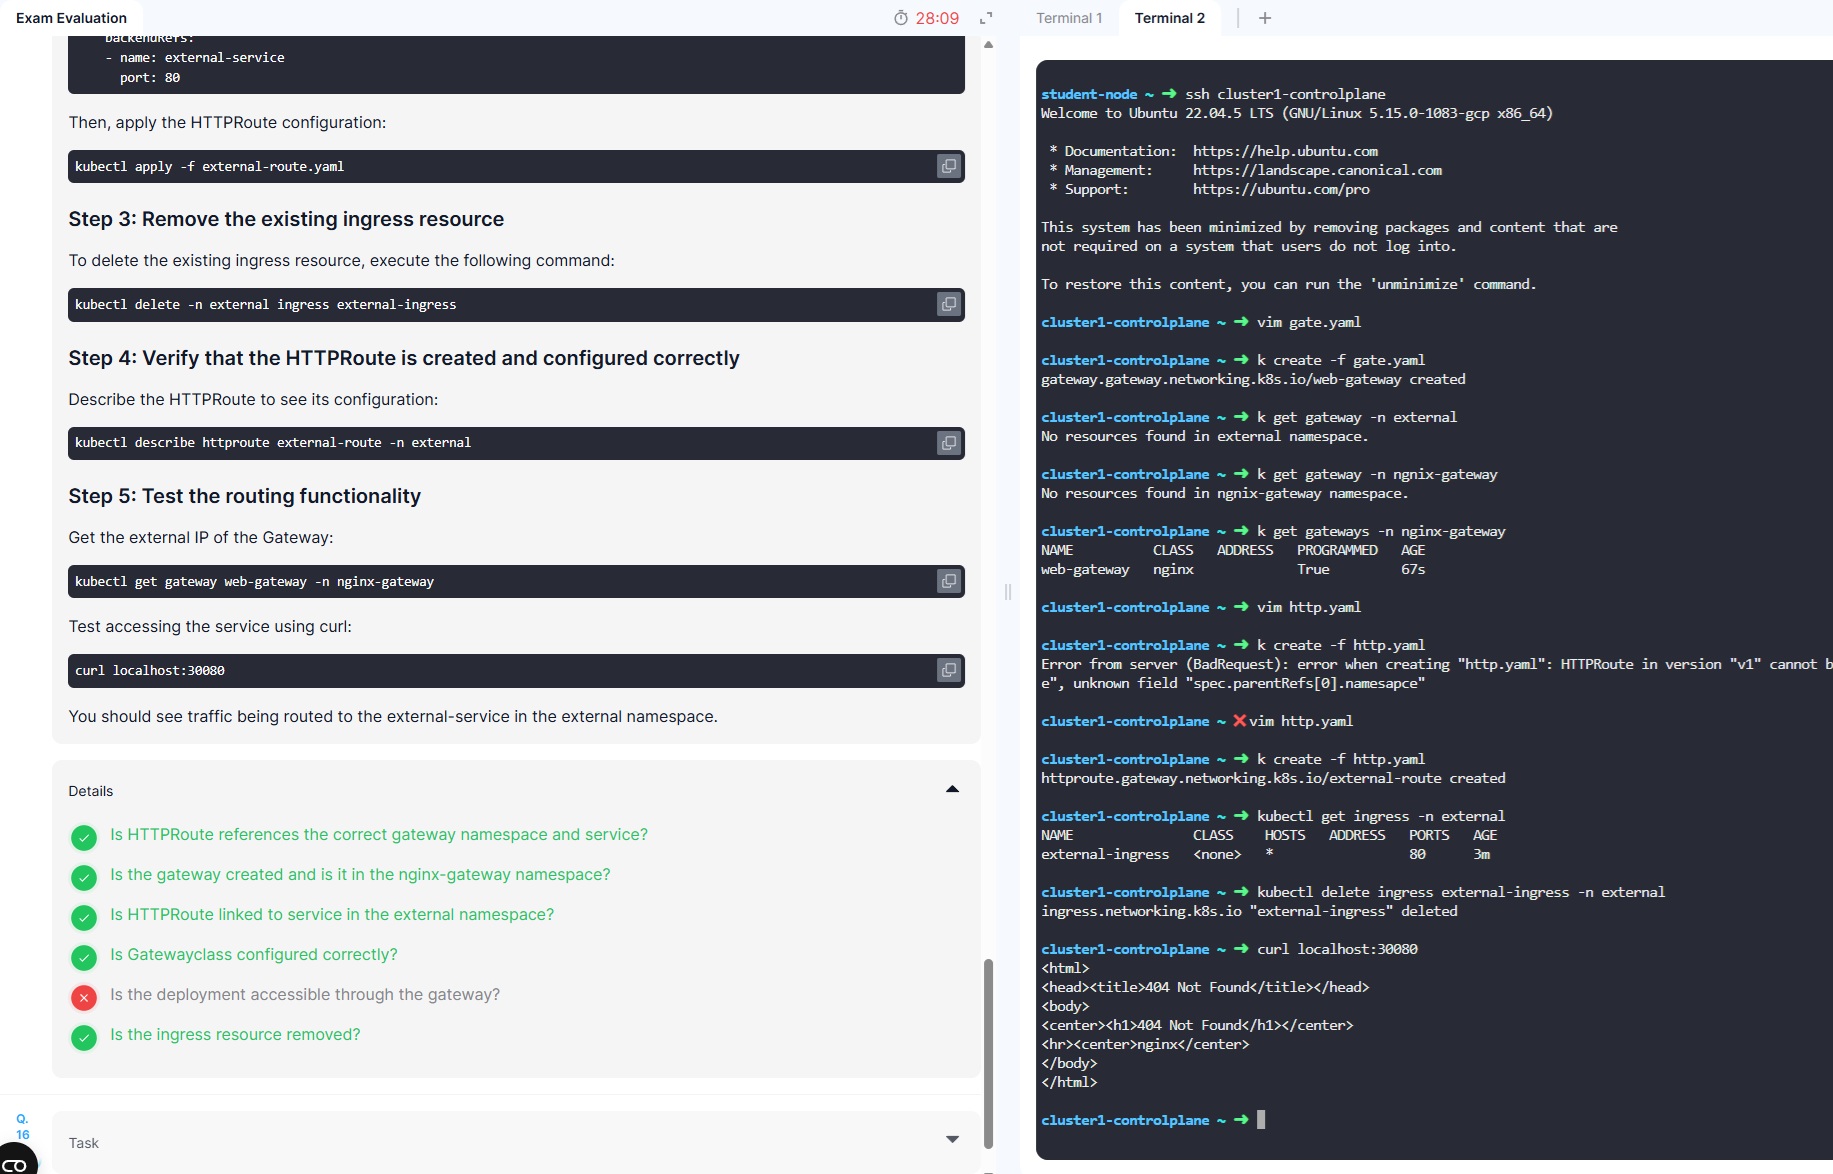Click 'Is HTTPRoute references the correct gateway' text
The height and width of the screenshot is (1174, 1833).
point(379,834)
